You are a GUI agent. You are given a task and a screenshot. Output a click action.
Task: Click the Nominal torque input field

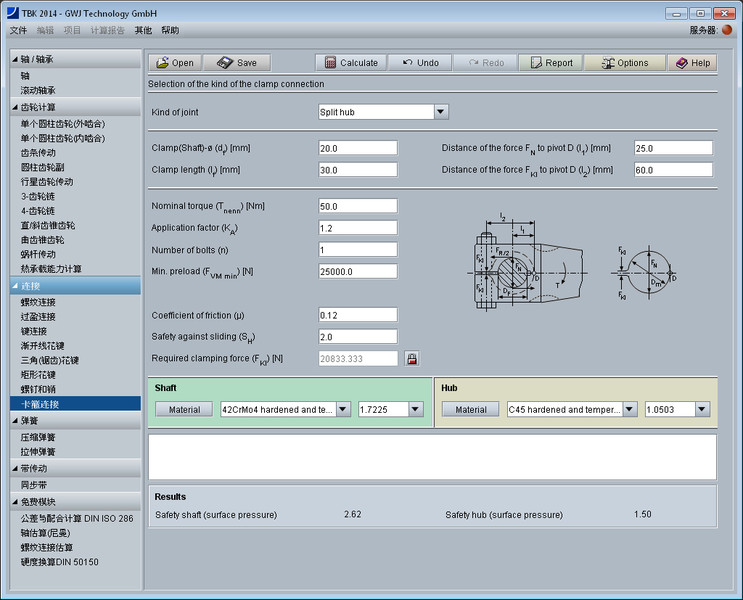pos(357,206)
